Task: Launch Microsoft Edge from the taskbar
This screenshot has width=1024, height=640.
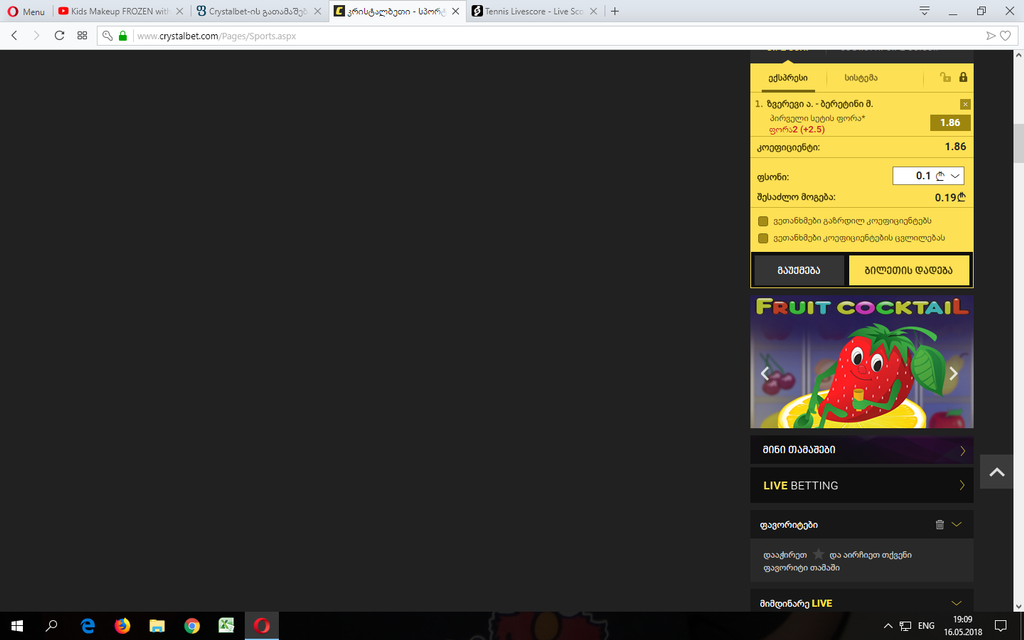Action: (x=88, y=626)
